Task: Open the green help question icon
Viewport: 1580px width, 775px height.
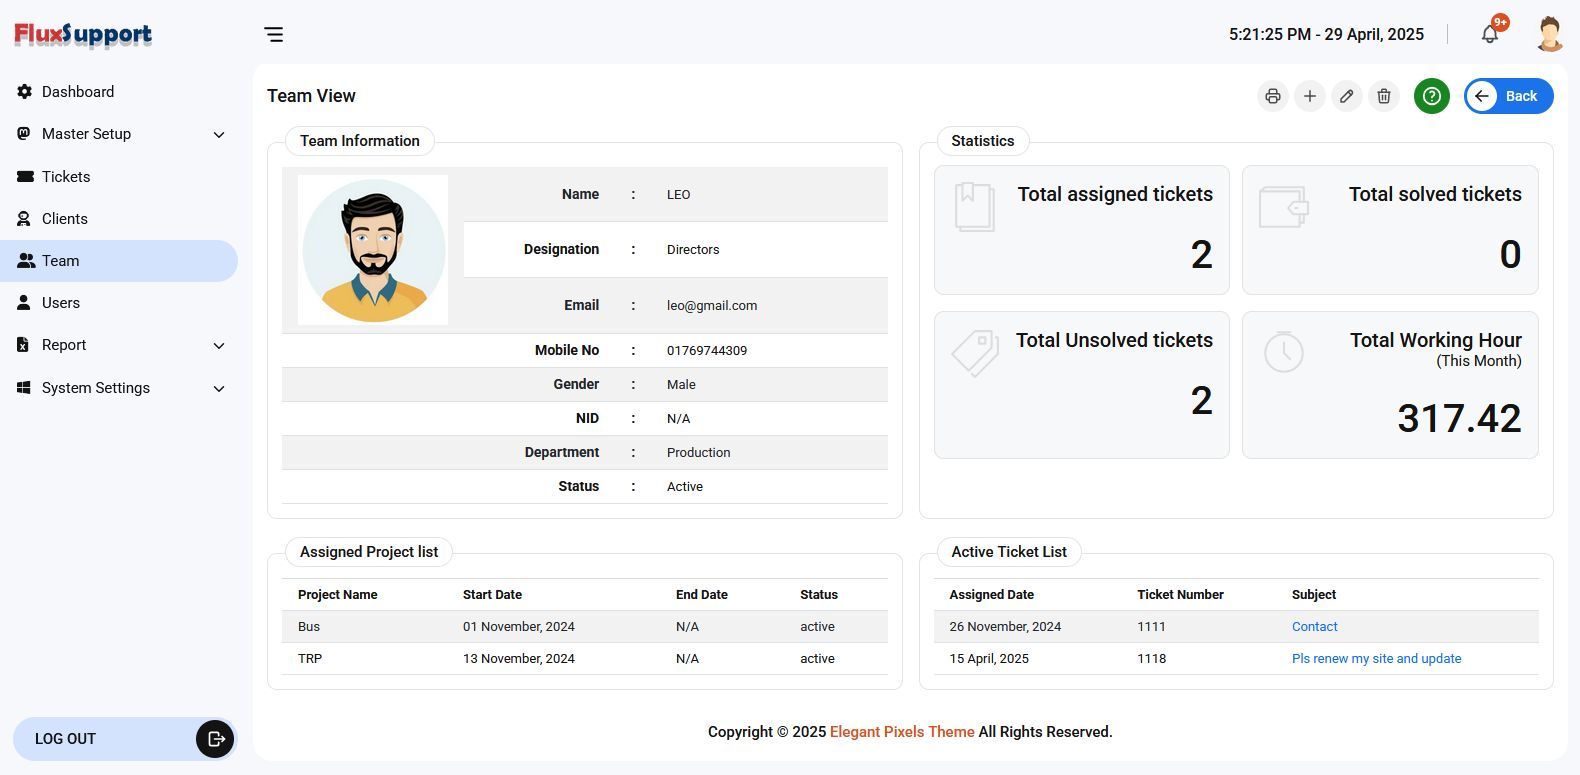Action: pos(1432,96)
